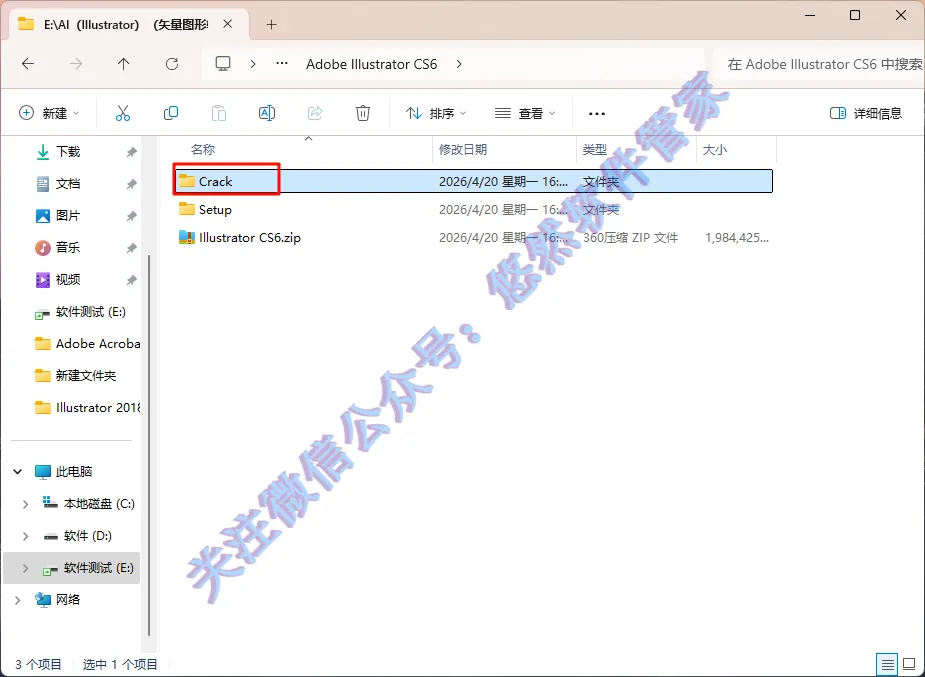The width and height of the screenshot is (925, 677).
Task: Open the Crack folder icon
Action: click(187, 180)
